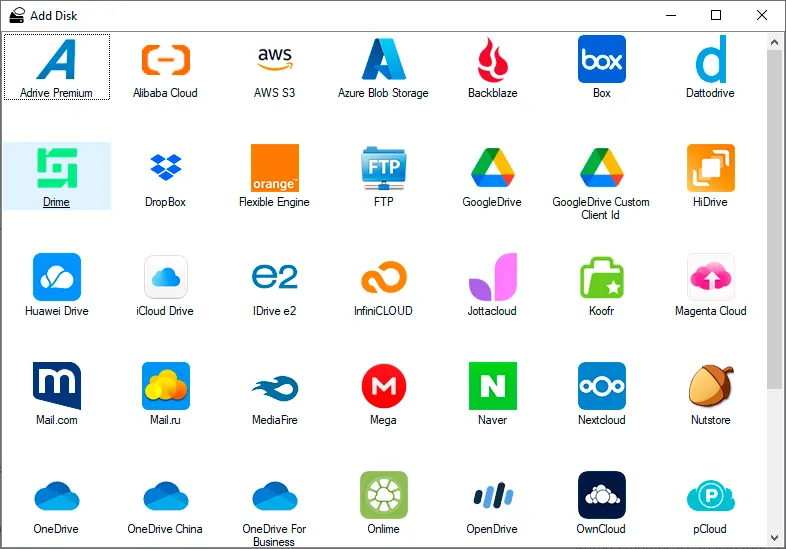
Task: Click the green Naver icon
Action: coord(492,386)
